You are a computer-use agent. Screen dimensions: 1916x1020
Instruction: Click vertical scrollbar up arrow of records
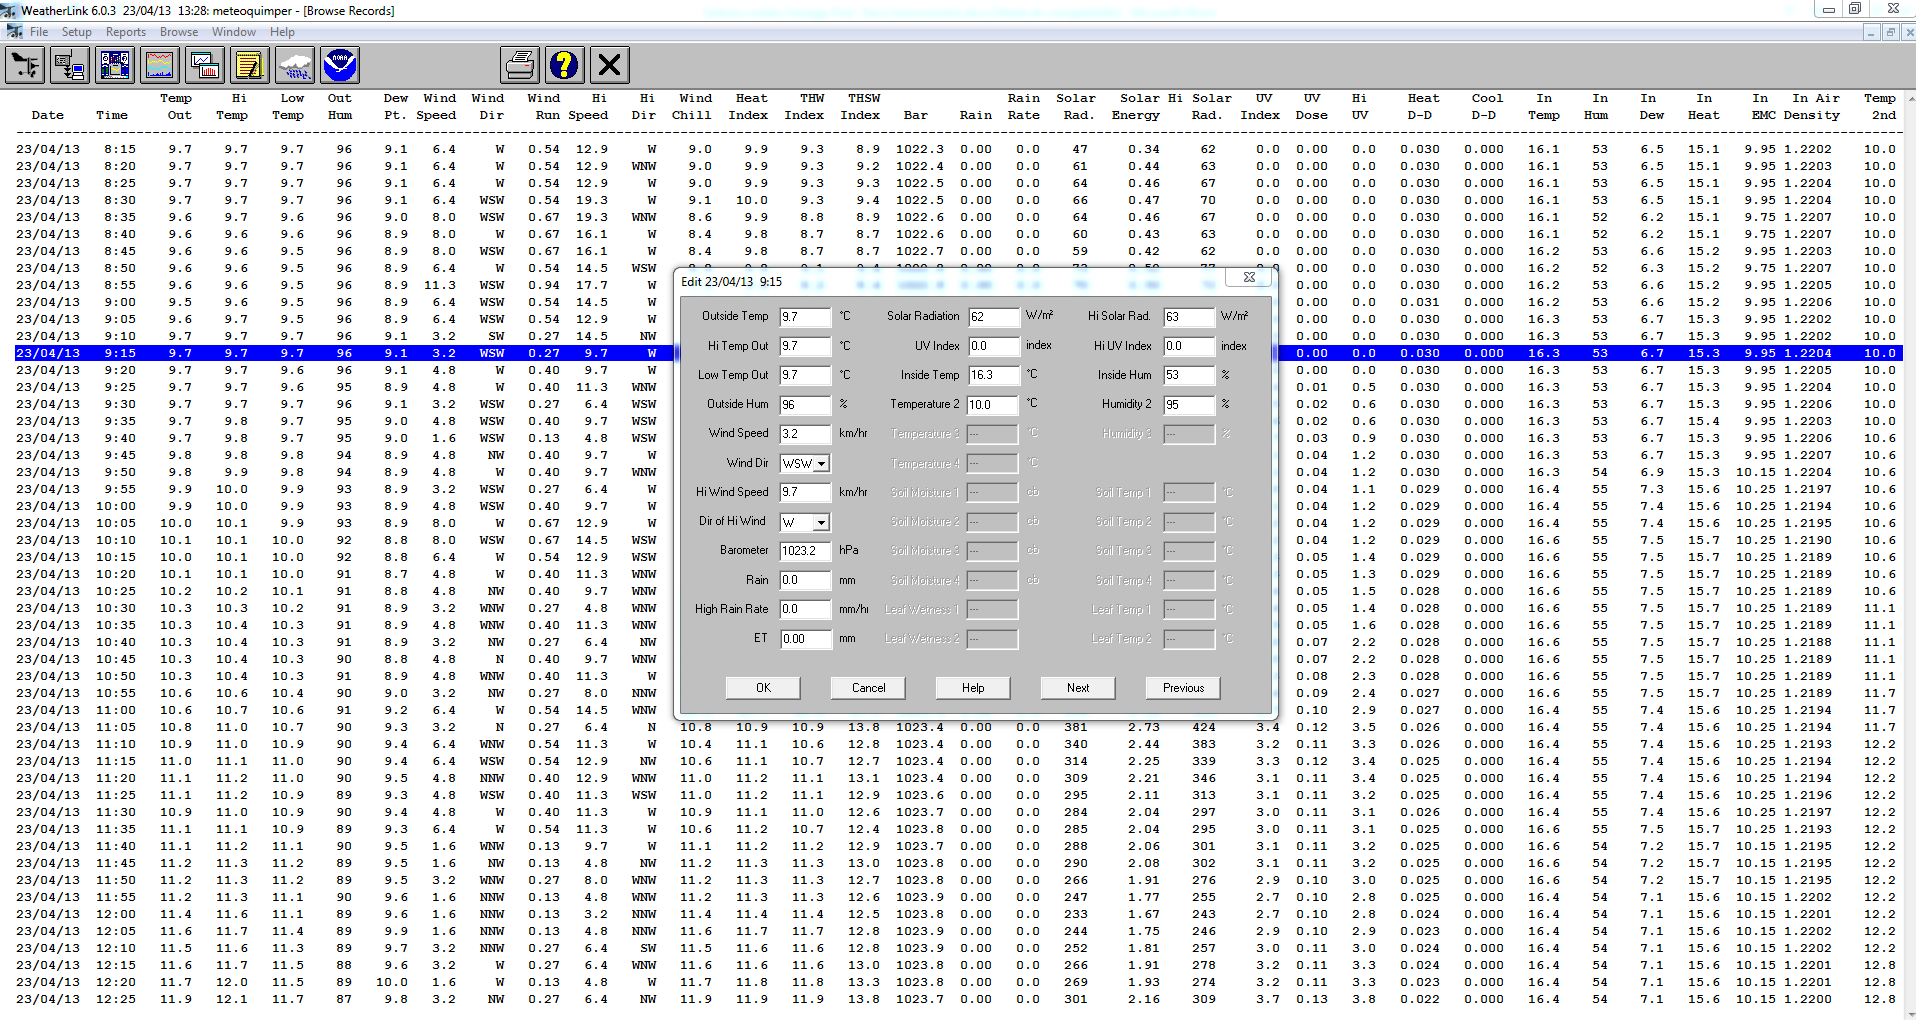pos(1910,98)
